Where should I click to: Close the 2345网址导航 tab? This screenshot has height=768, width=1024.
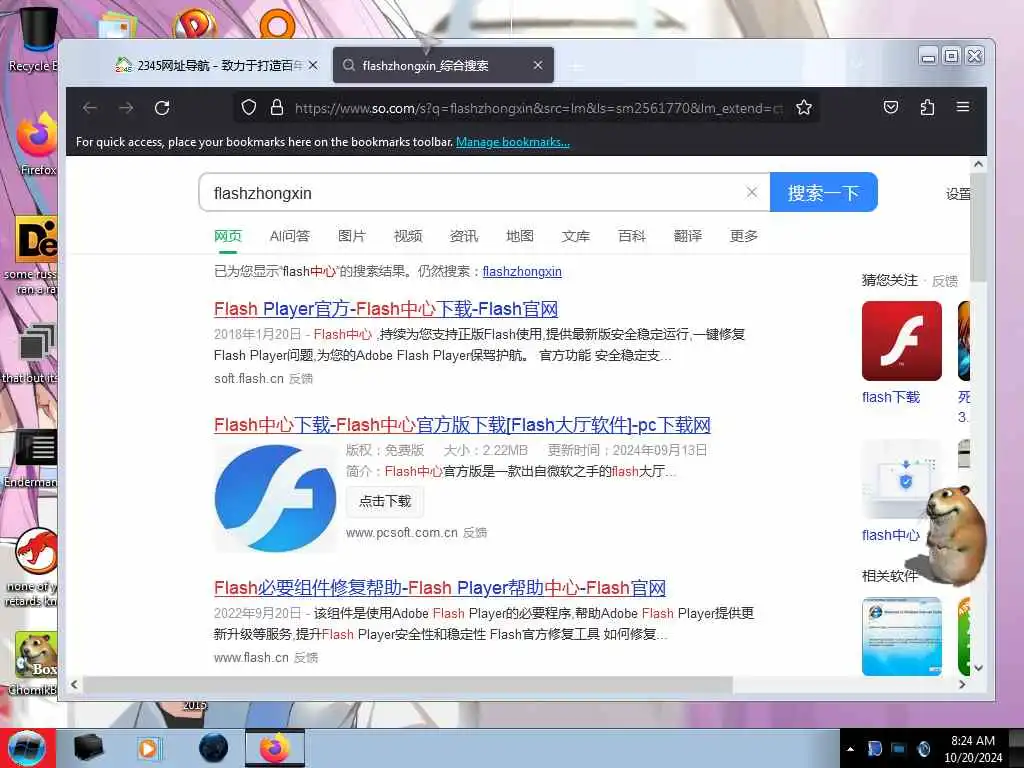(313, 65)
